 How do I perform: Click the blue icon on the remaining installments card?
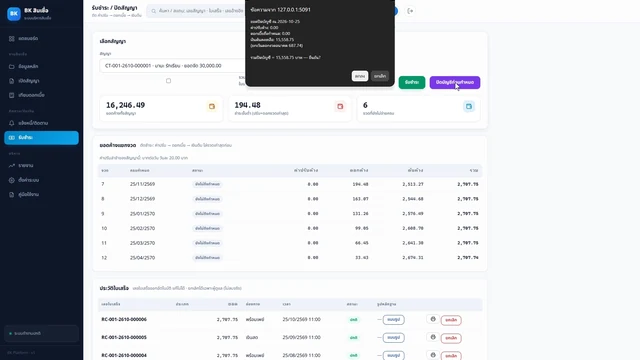tap(469, 107)
